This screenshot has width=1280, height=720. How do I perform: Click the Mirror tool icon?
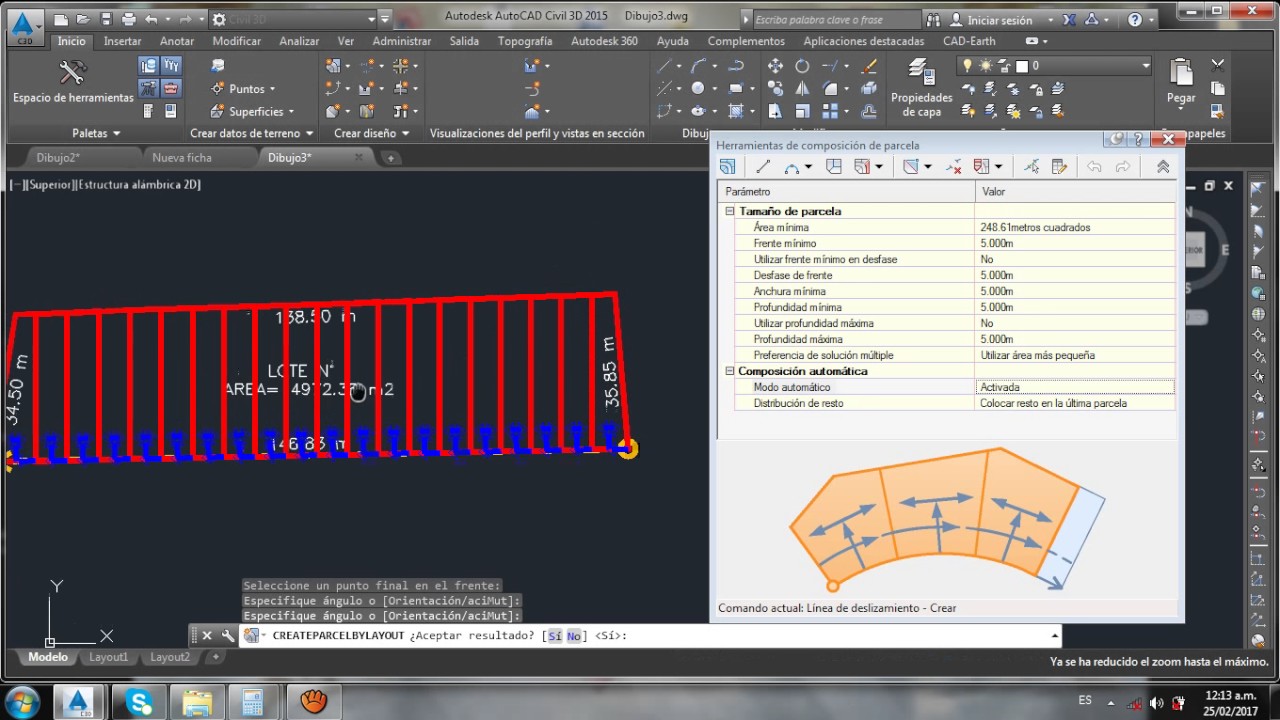click(x=802, y=89)
